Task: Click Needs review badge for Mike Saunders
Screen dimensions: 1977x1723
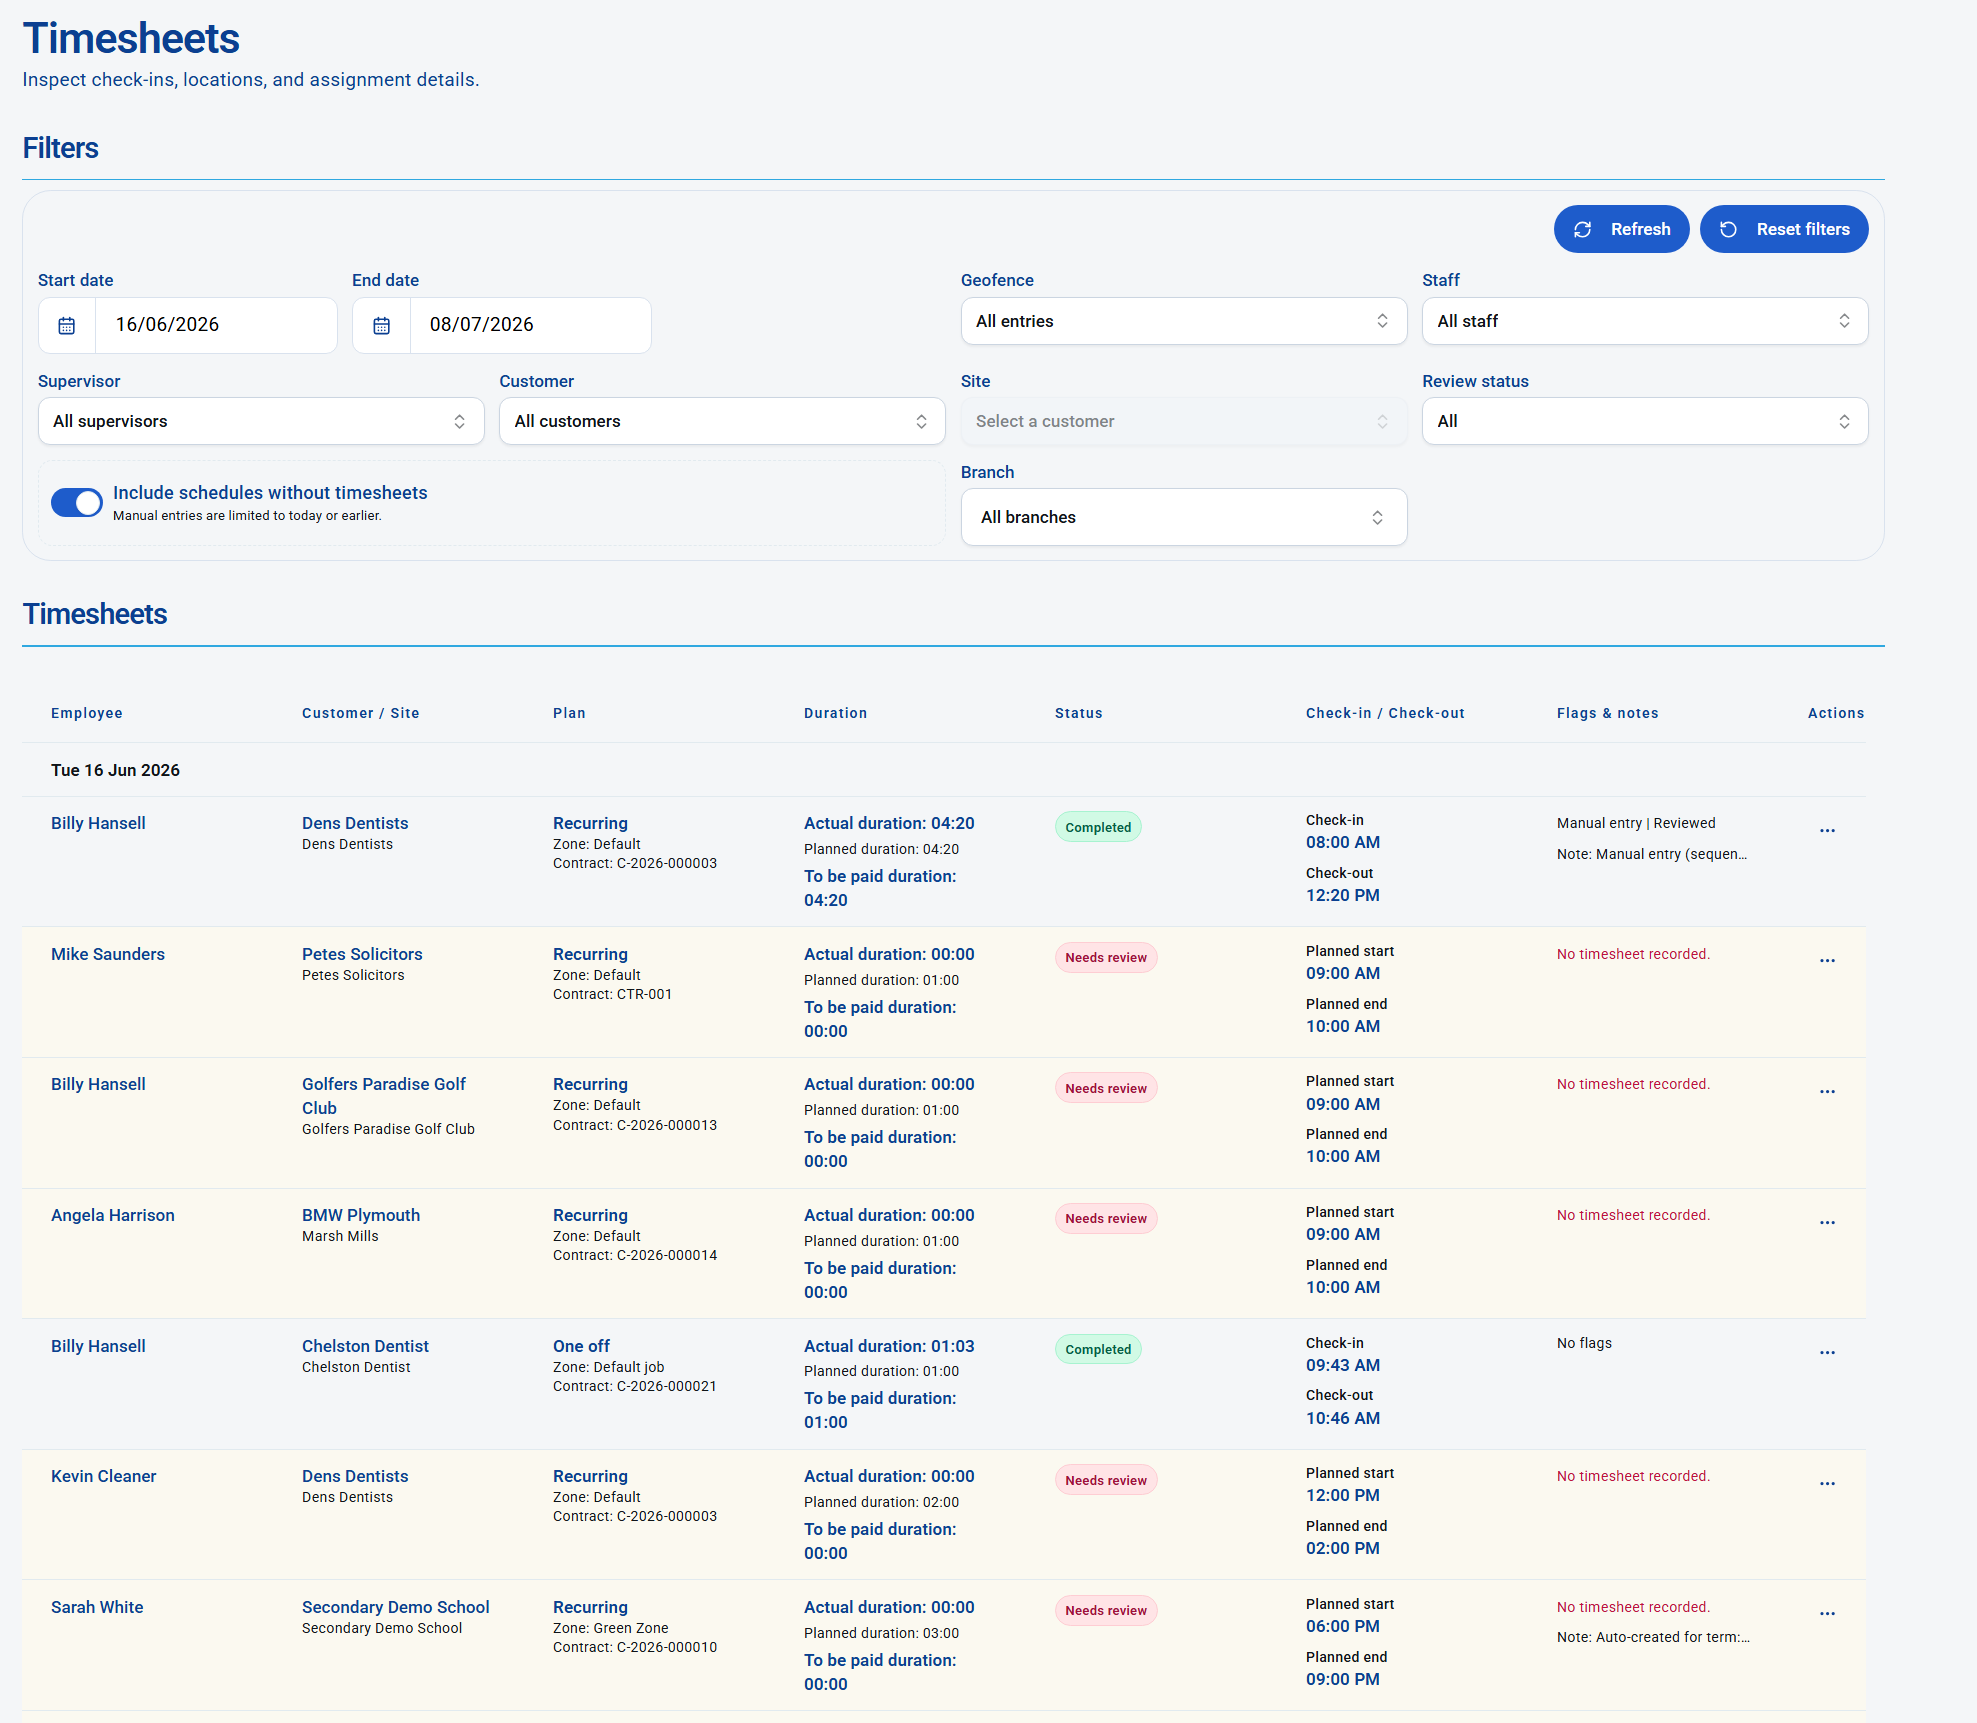Action: (1106, 958)
